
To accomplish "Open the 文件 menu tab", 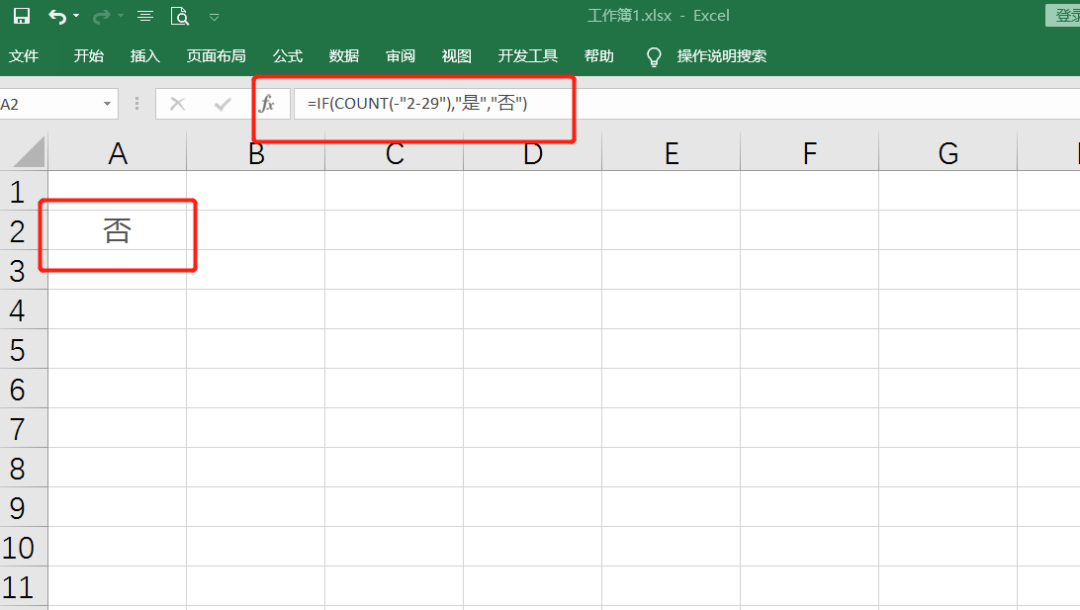I will click(23, 56).
